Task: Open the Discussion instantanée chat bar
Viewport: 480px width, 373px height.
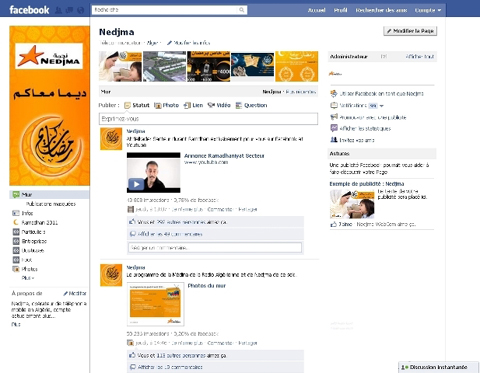Action: 438,367
